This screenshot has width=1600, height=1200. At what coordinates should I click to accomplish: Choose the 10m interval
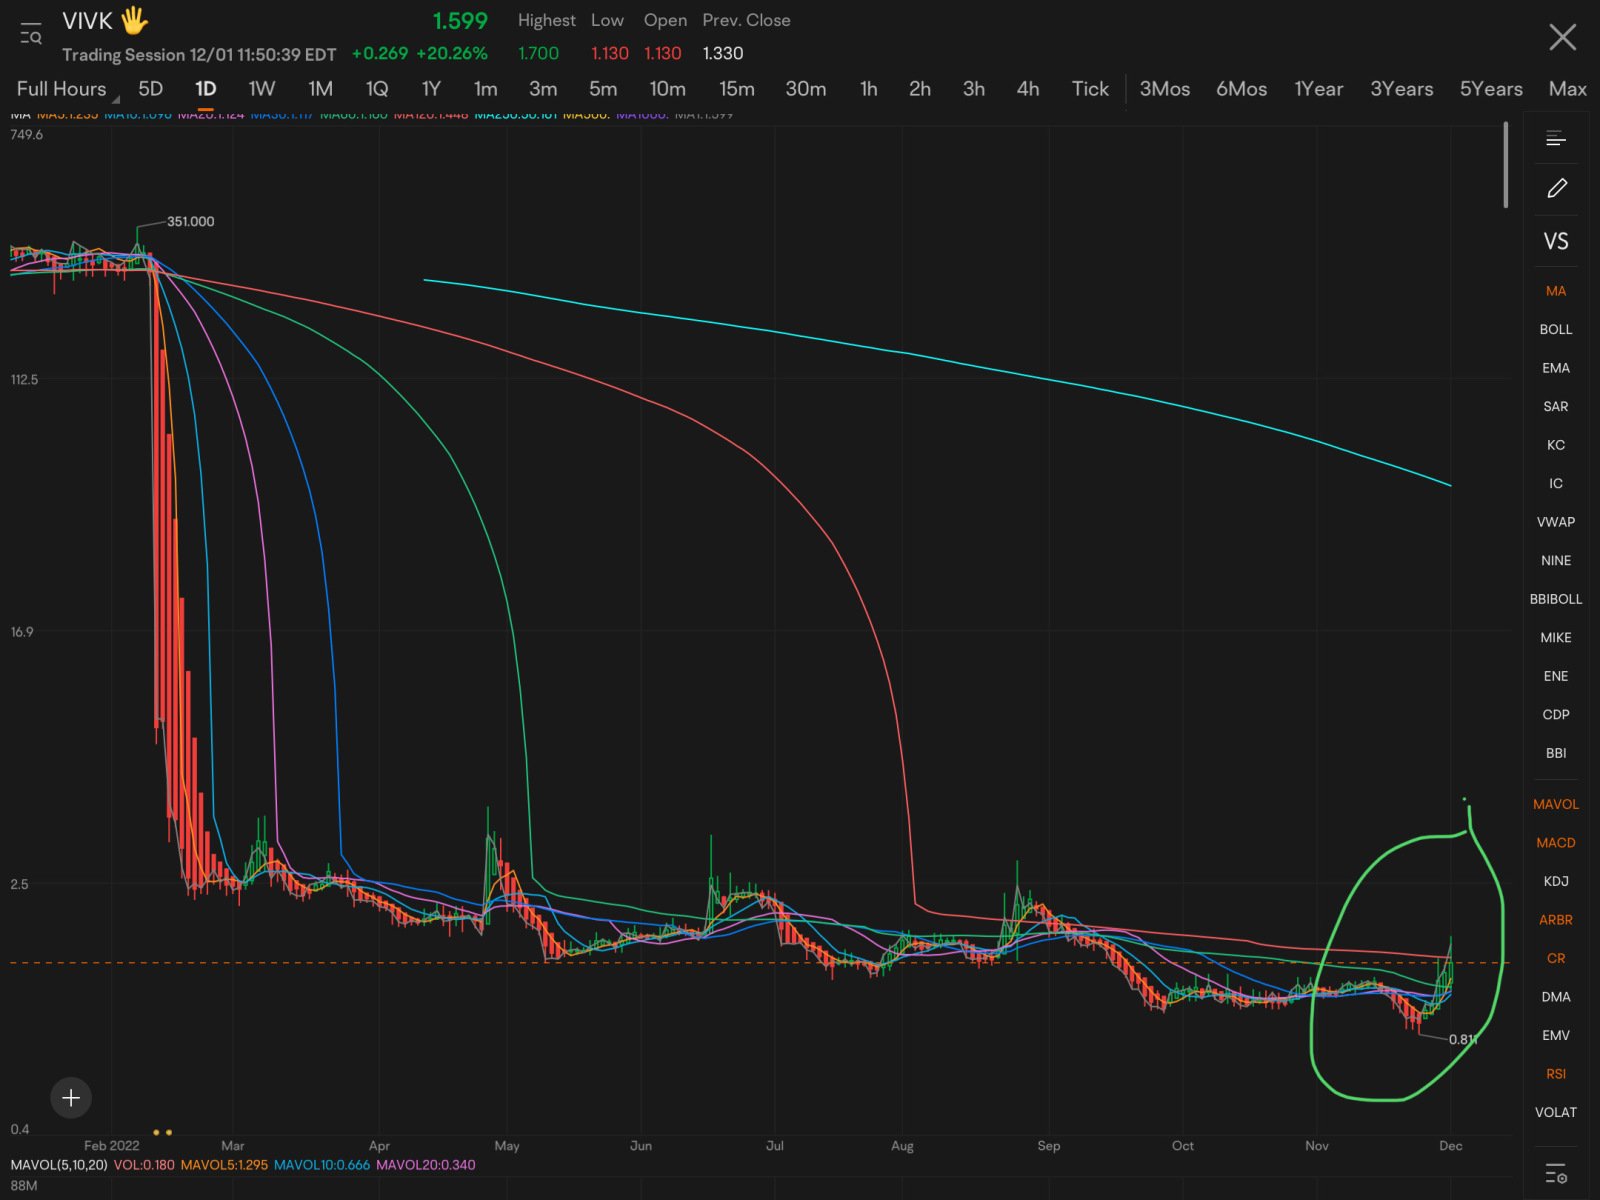tap(668, 89)
